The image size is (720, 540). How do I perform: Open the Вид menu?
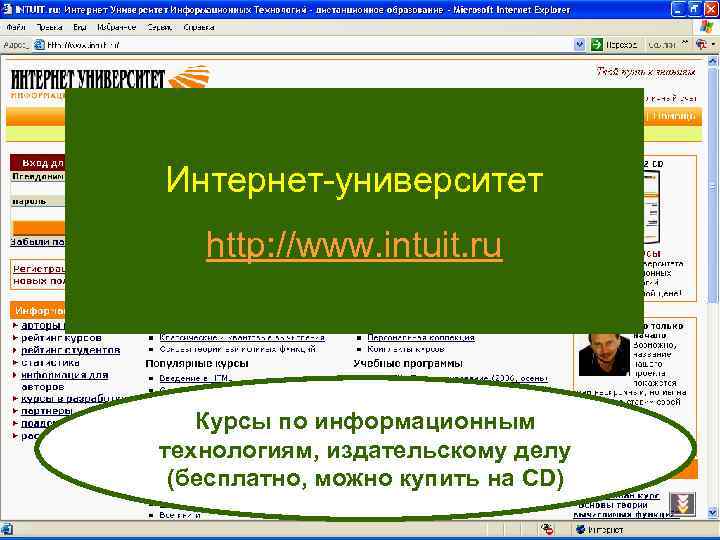[79, 27]
